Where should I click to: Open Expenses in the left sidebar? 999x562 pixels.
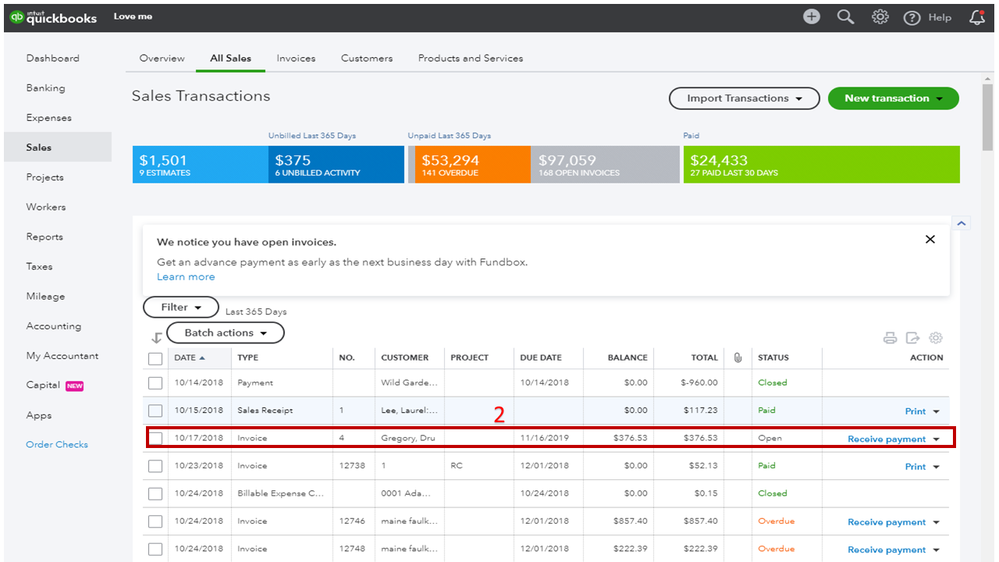(49, 118)
